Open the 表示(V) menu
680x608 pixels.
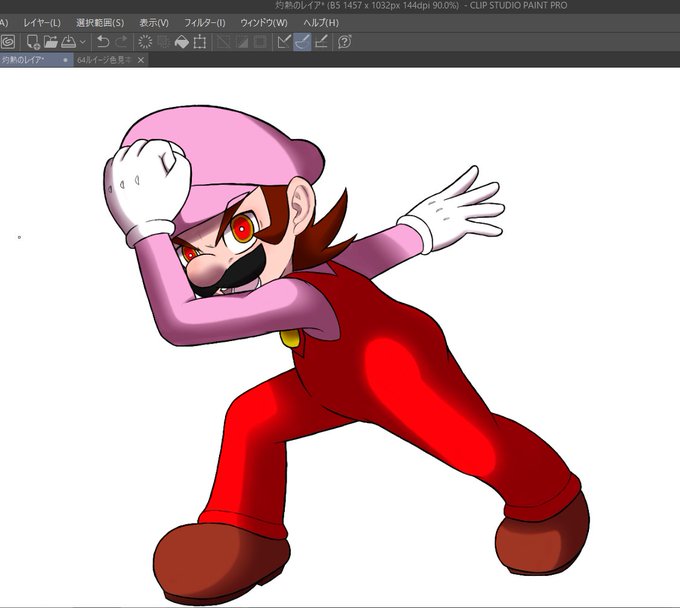pos(154,23)
